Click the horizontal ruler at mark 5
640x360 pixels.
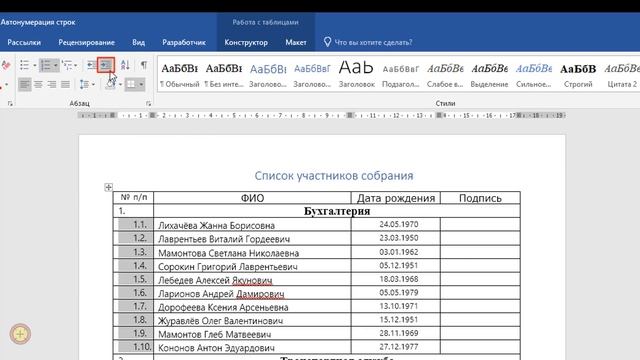coord(234,116)
